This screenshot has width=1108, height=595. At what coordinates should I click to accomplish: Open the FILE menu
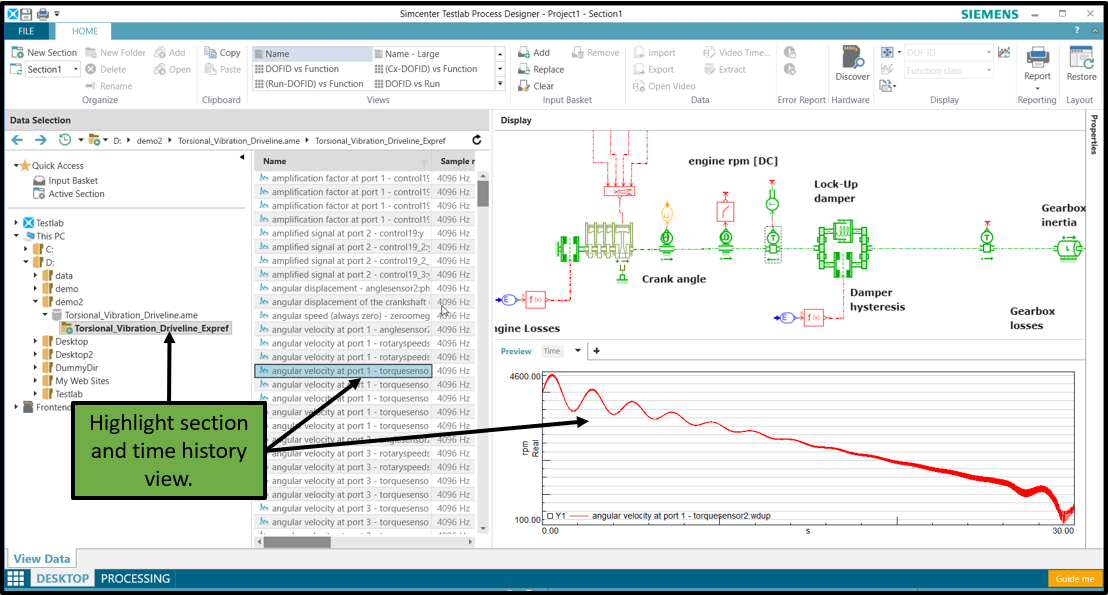[26, 31]
